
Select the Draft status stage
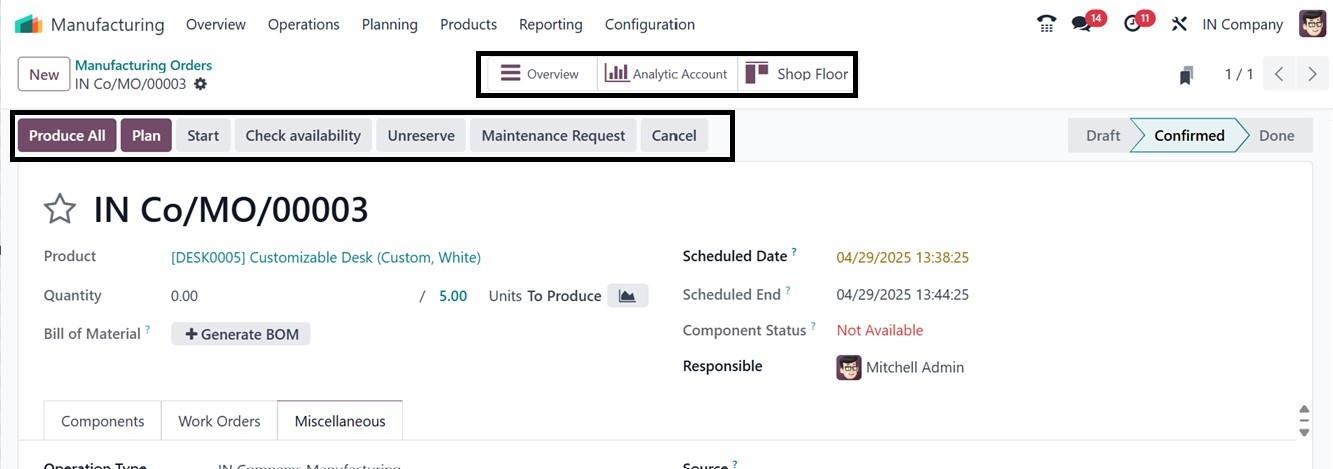(x=1102, y=136)
